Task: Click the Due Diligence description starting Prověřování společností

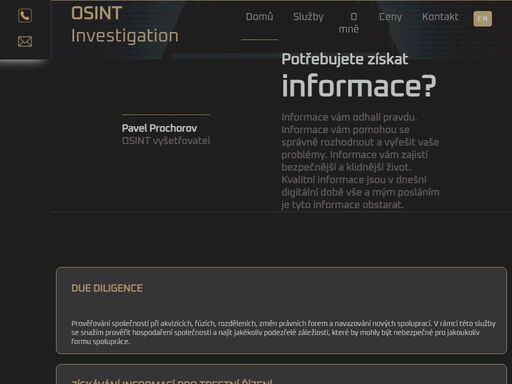Action: tap(283, 332)
